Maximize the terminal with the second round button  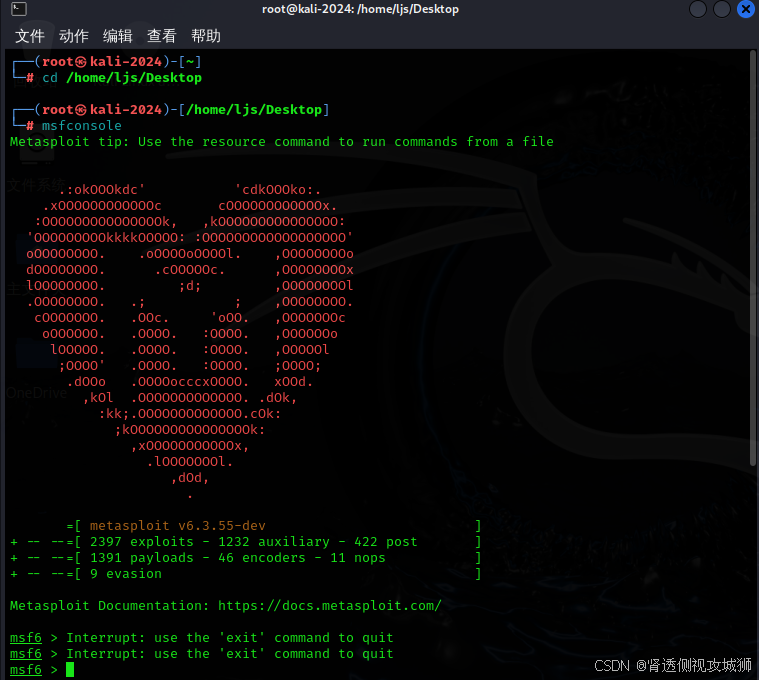point(721,9)
